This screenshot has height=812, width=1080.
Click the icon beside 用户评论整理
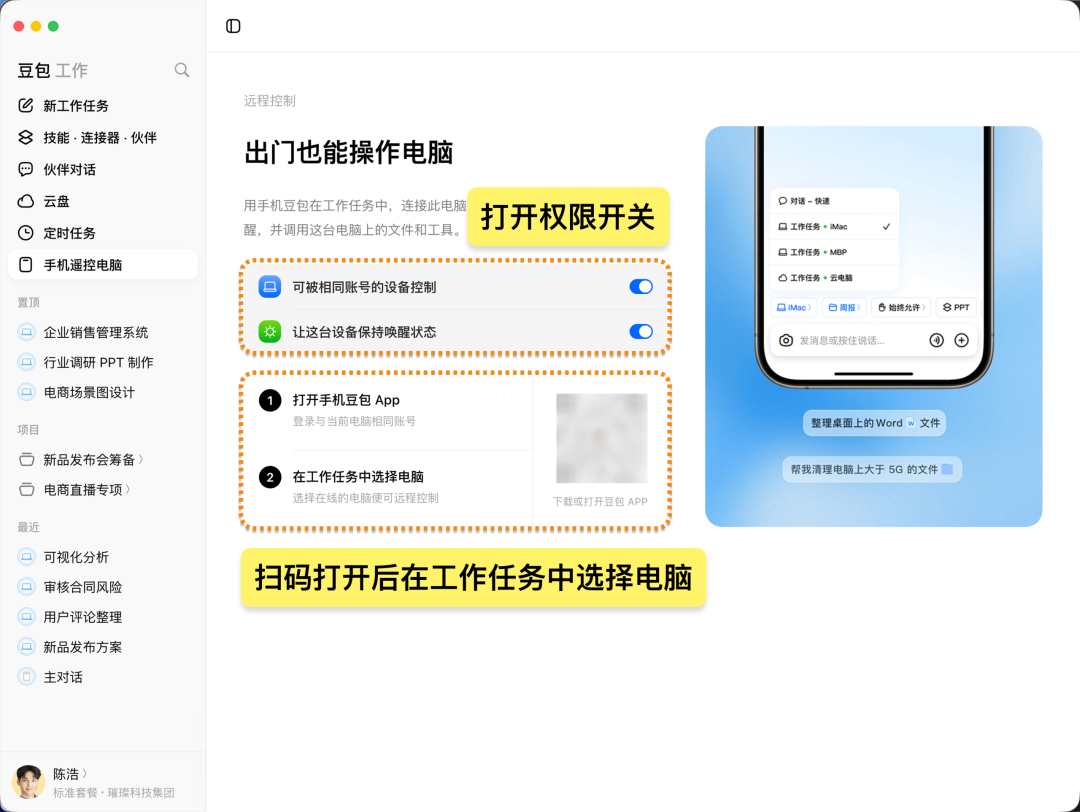pyautogui.click(x=26, y=617)
